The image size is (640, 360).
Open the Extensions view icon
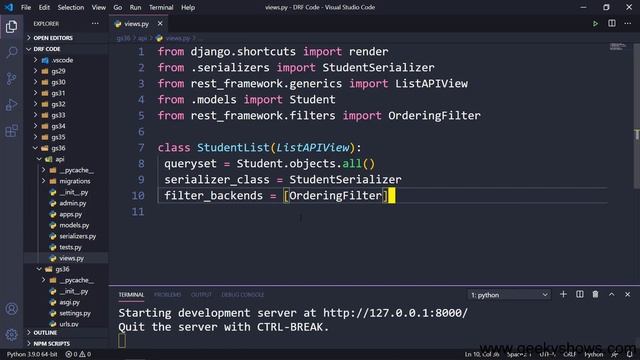[x=11, y=131]
